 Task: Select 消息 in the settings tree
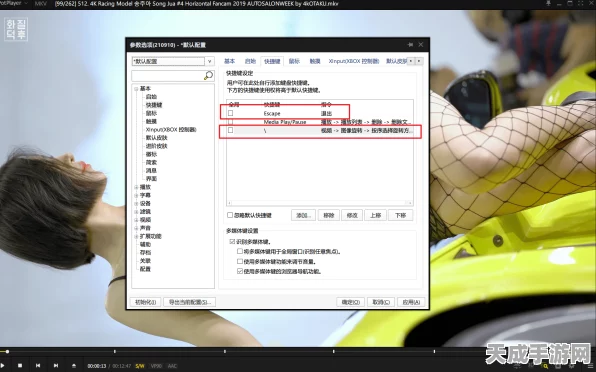(151, 171)
